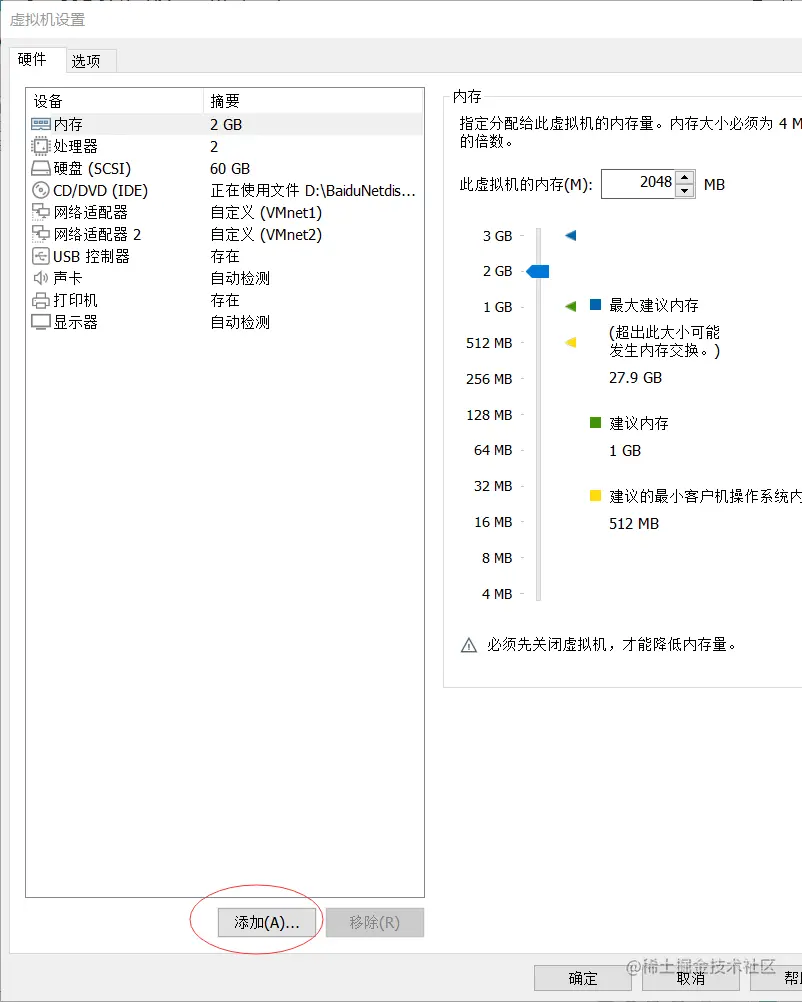Select the first network adapter icon
Image resolution: width=802 pixels, height=1002 pixels.
(x=40, y=212)
